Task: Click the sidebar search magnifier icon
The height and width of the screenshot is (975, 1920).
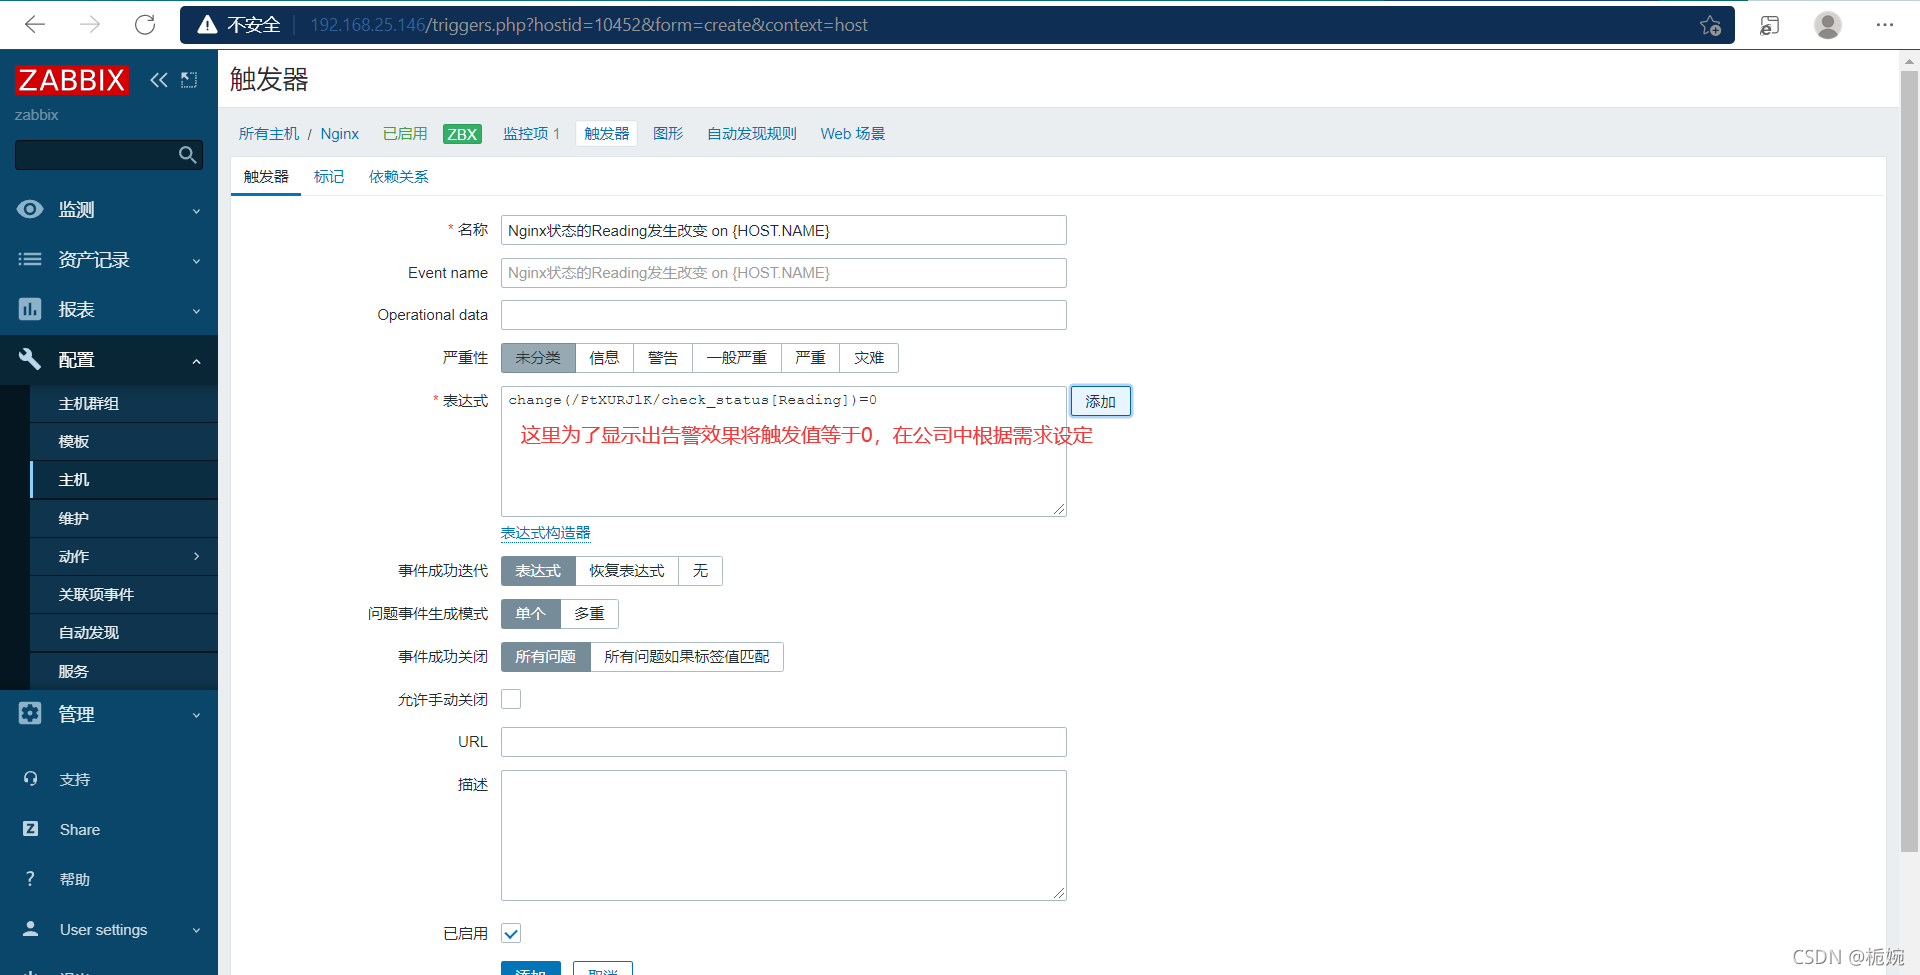Action: tap(187, 155)
